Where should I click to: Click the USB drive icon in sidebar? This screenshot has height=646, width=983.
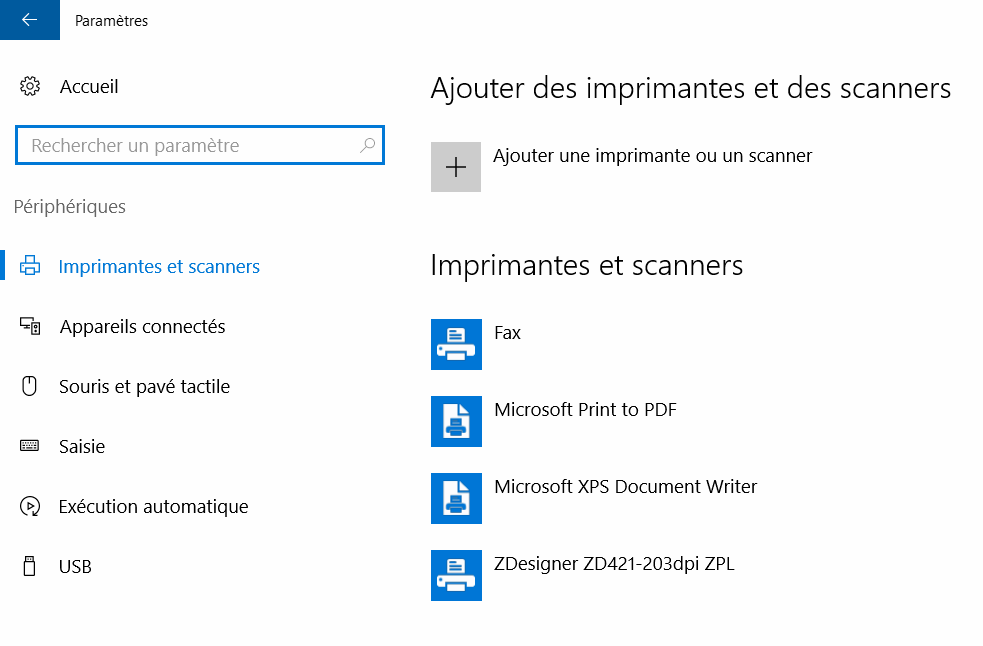pos(30,566)
